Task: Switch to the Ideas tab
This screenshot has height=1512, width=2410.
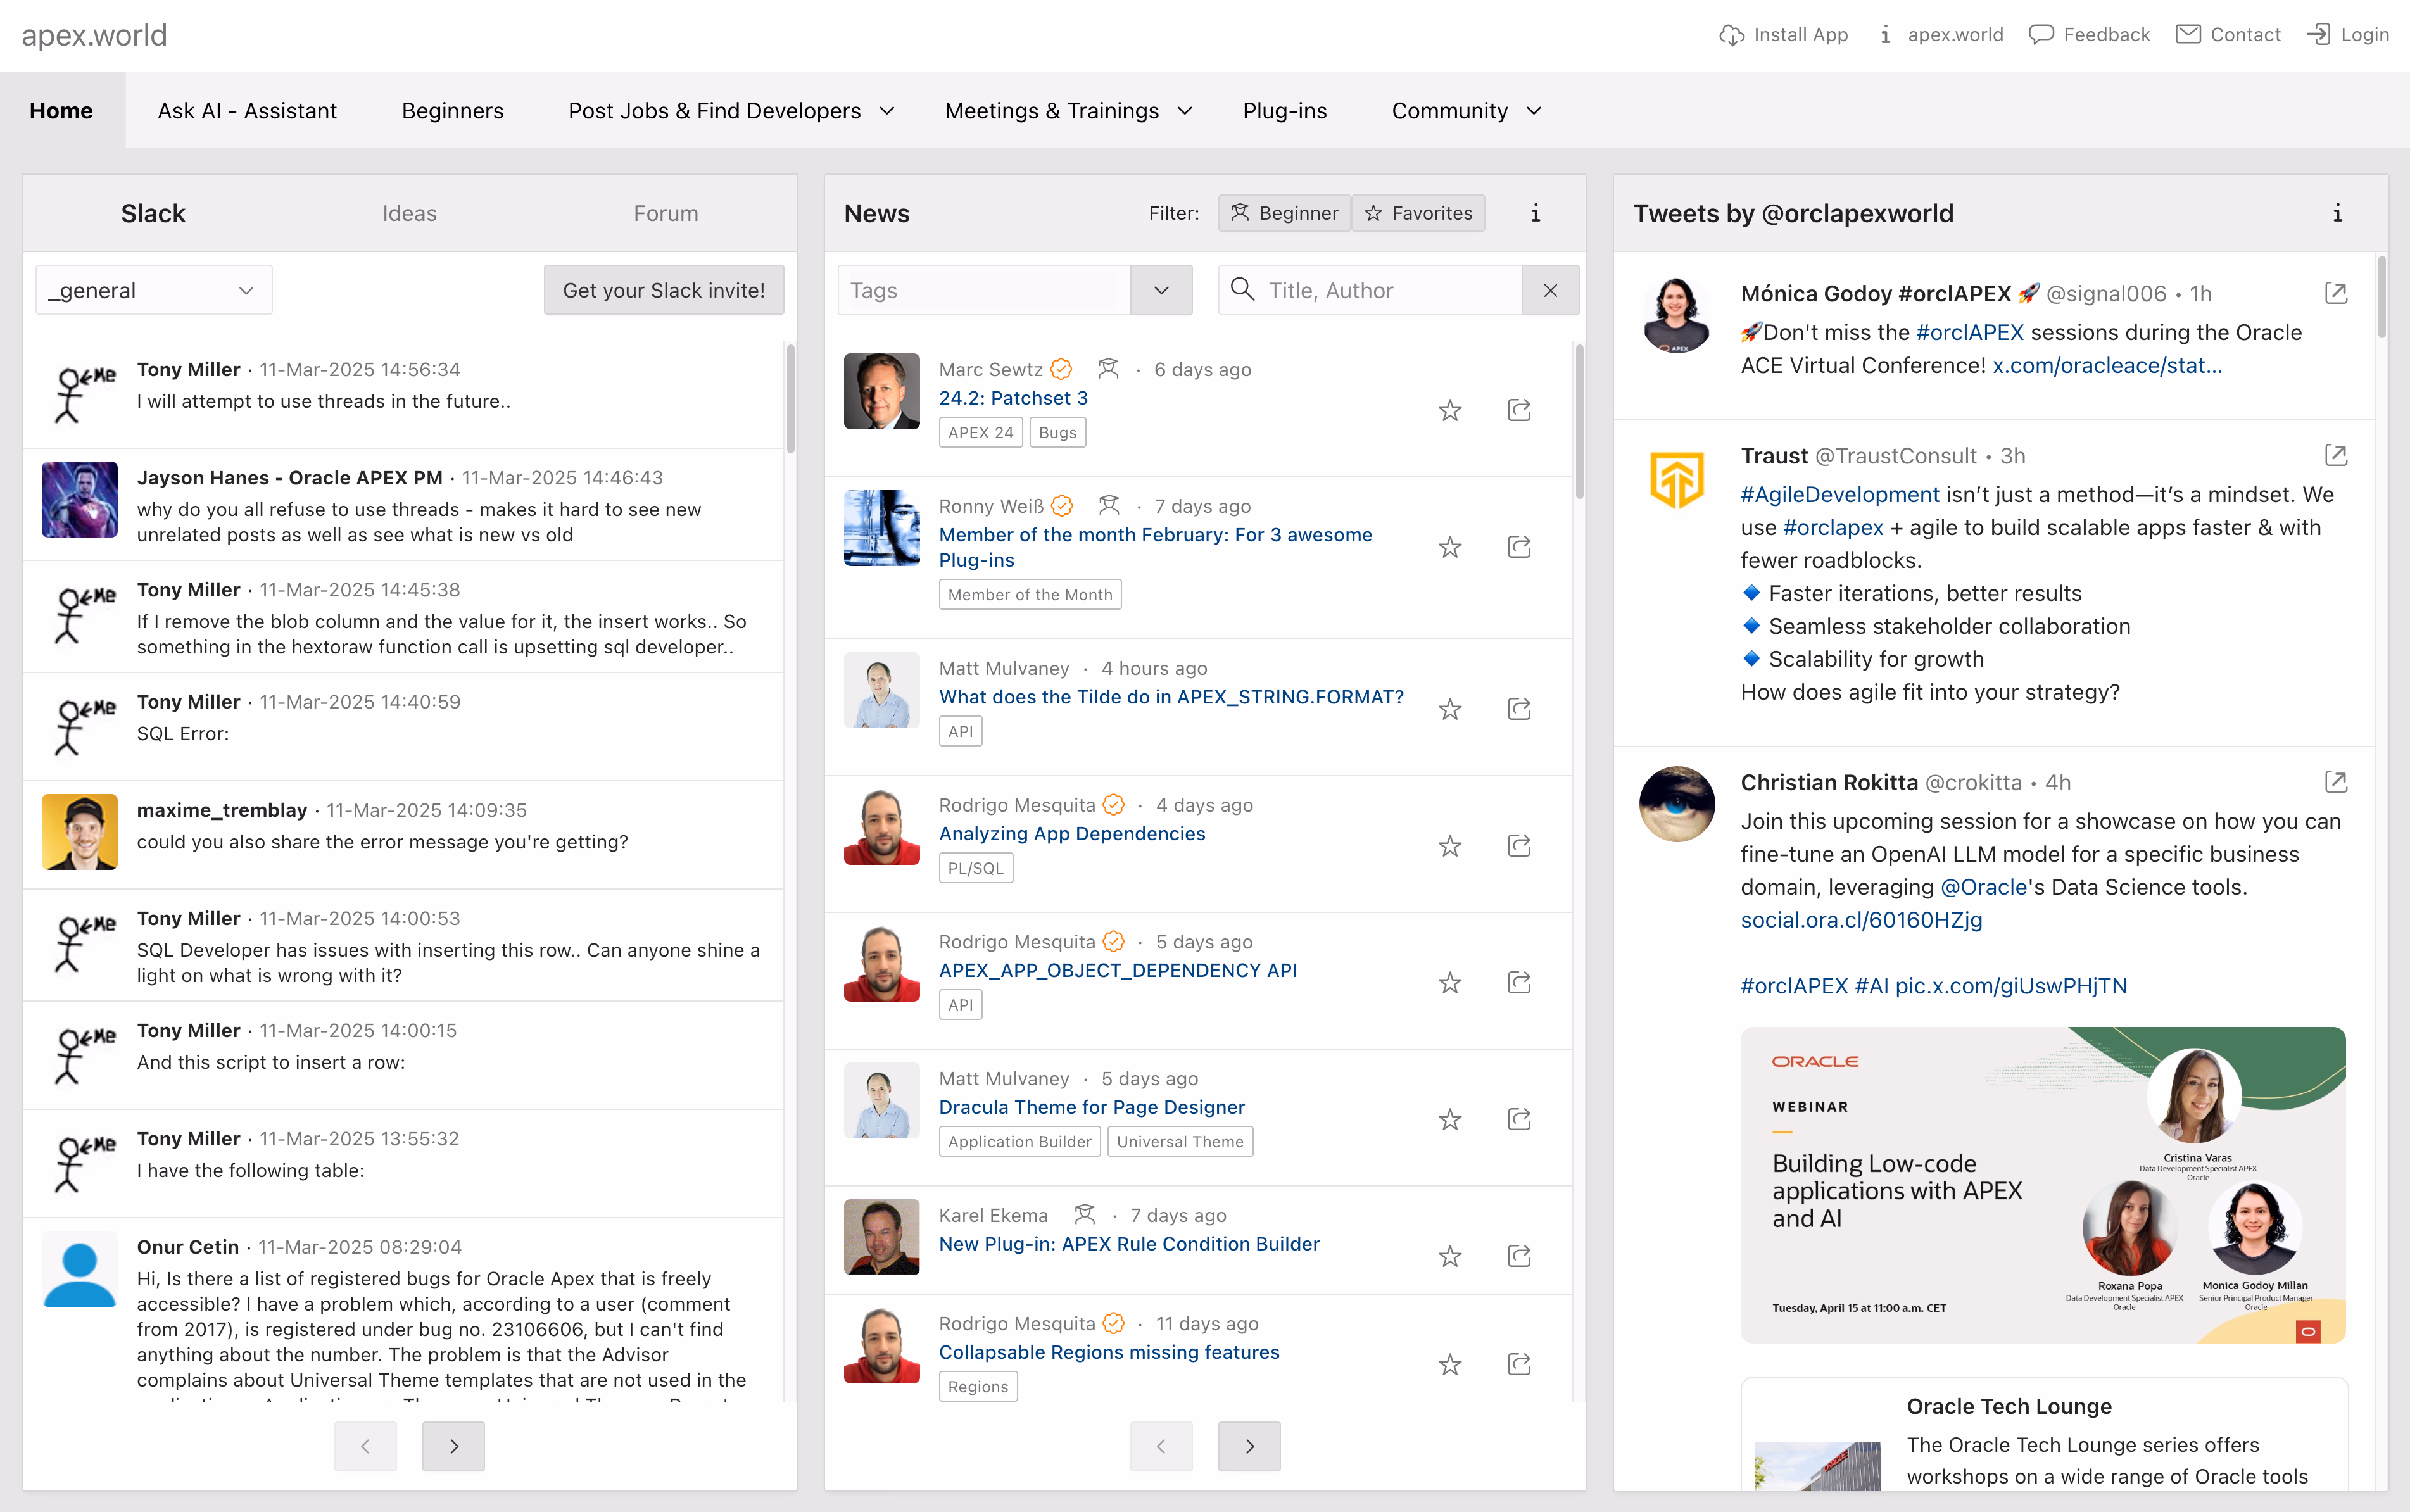Action: click(409, 213)
